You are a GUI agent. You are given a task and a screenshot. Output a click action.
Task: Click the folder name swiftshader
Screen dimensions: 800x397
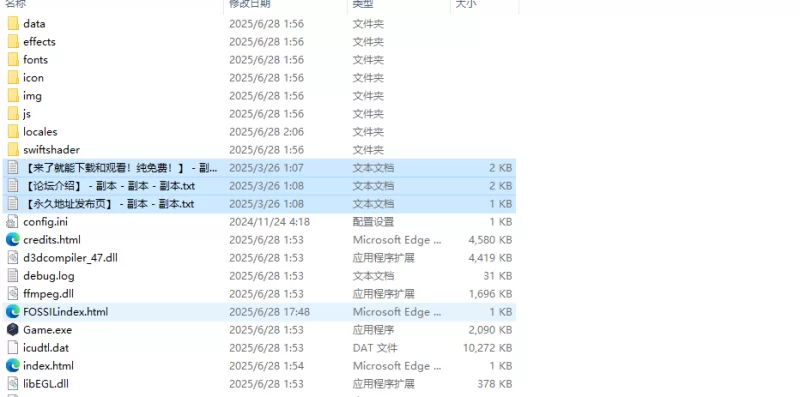point(52,150)
